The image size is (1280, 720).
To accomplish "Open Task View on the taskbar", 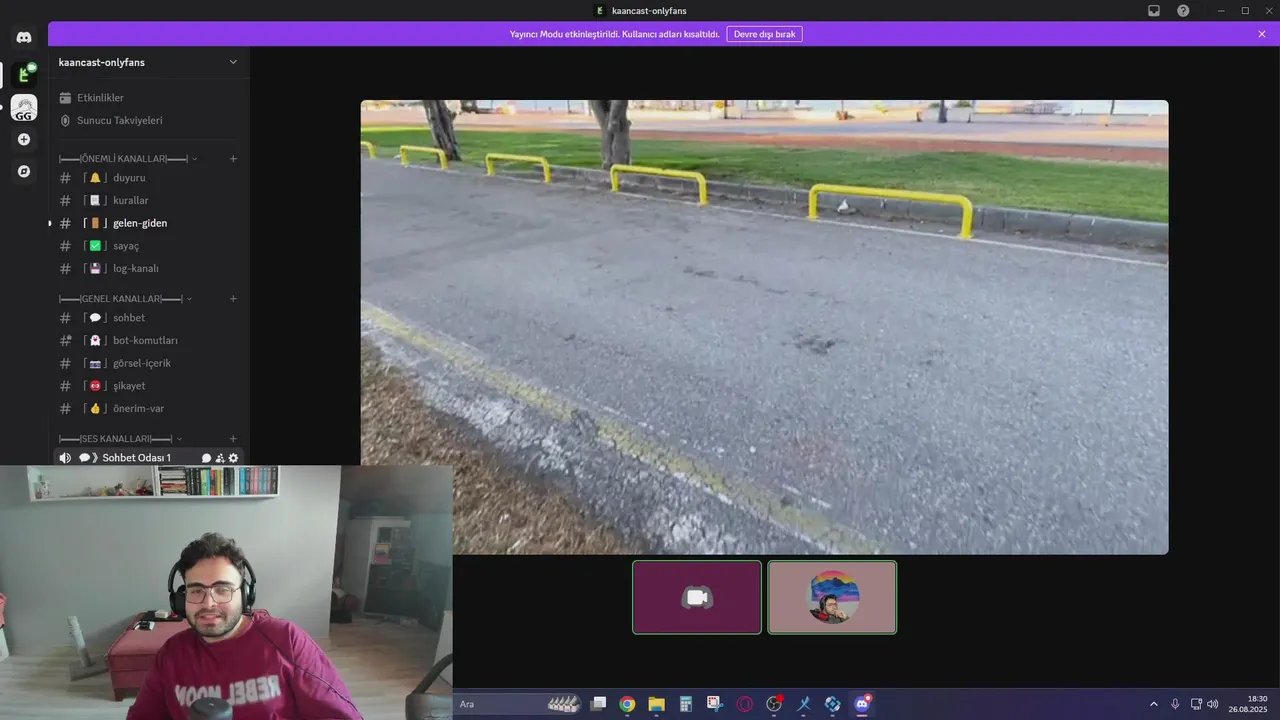I will [x=599, y=704].
